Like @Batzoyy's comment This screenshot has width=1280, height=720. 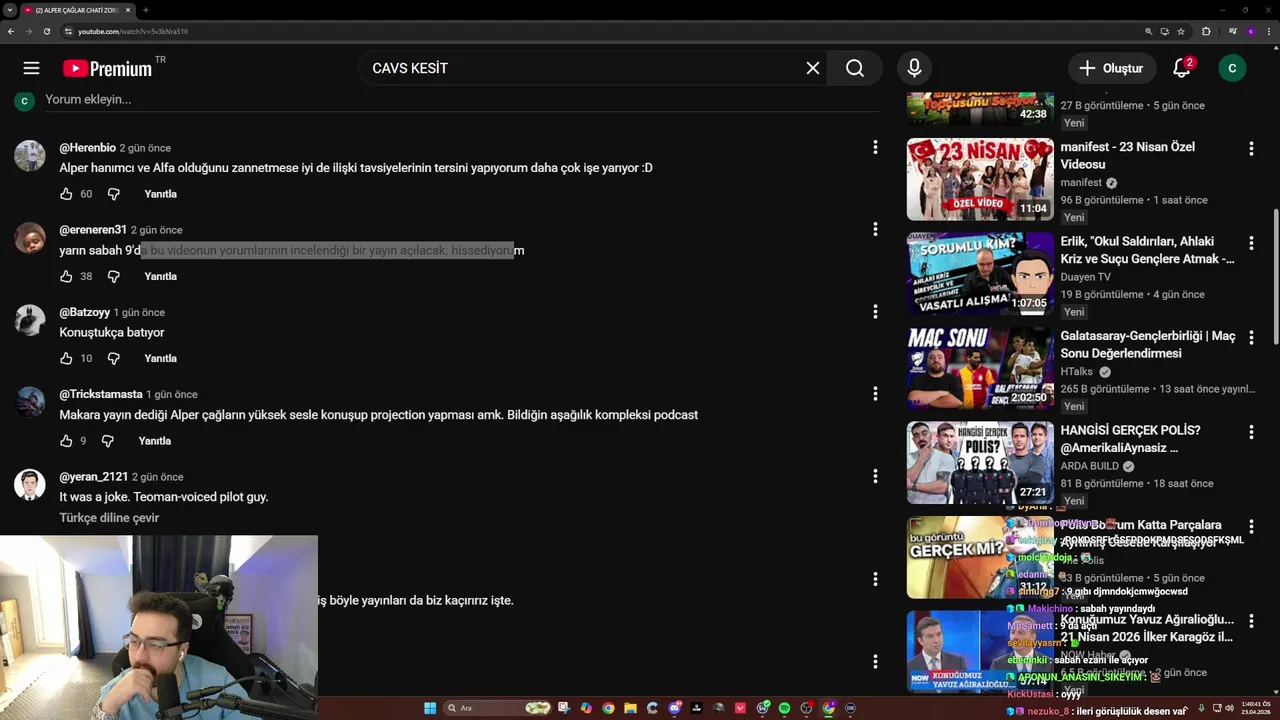click(66, 358)
